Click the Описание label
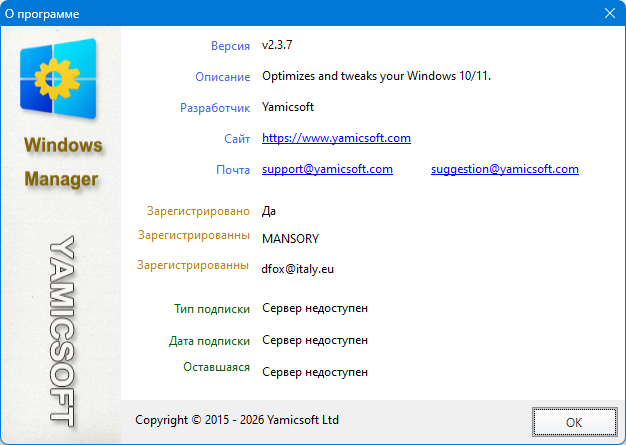 tap(222, 77)
